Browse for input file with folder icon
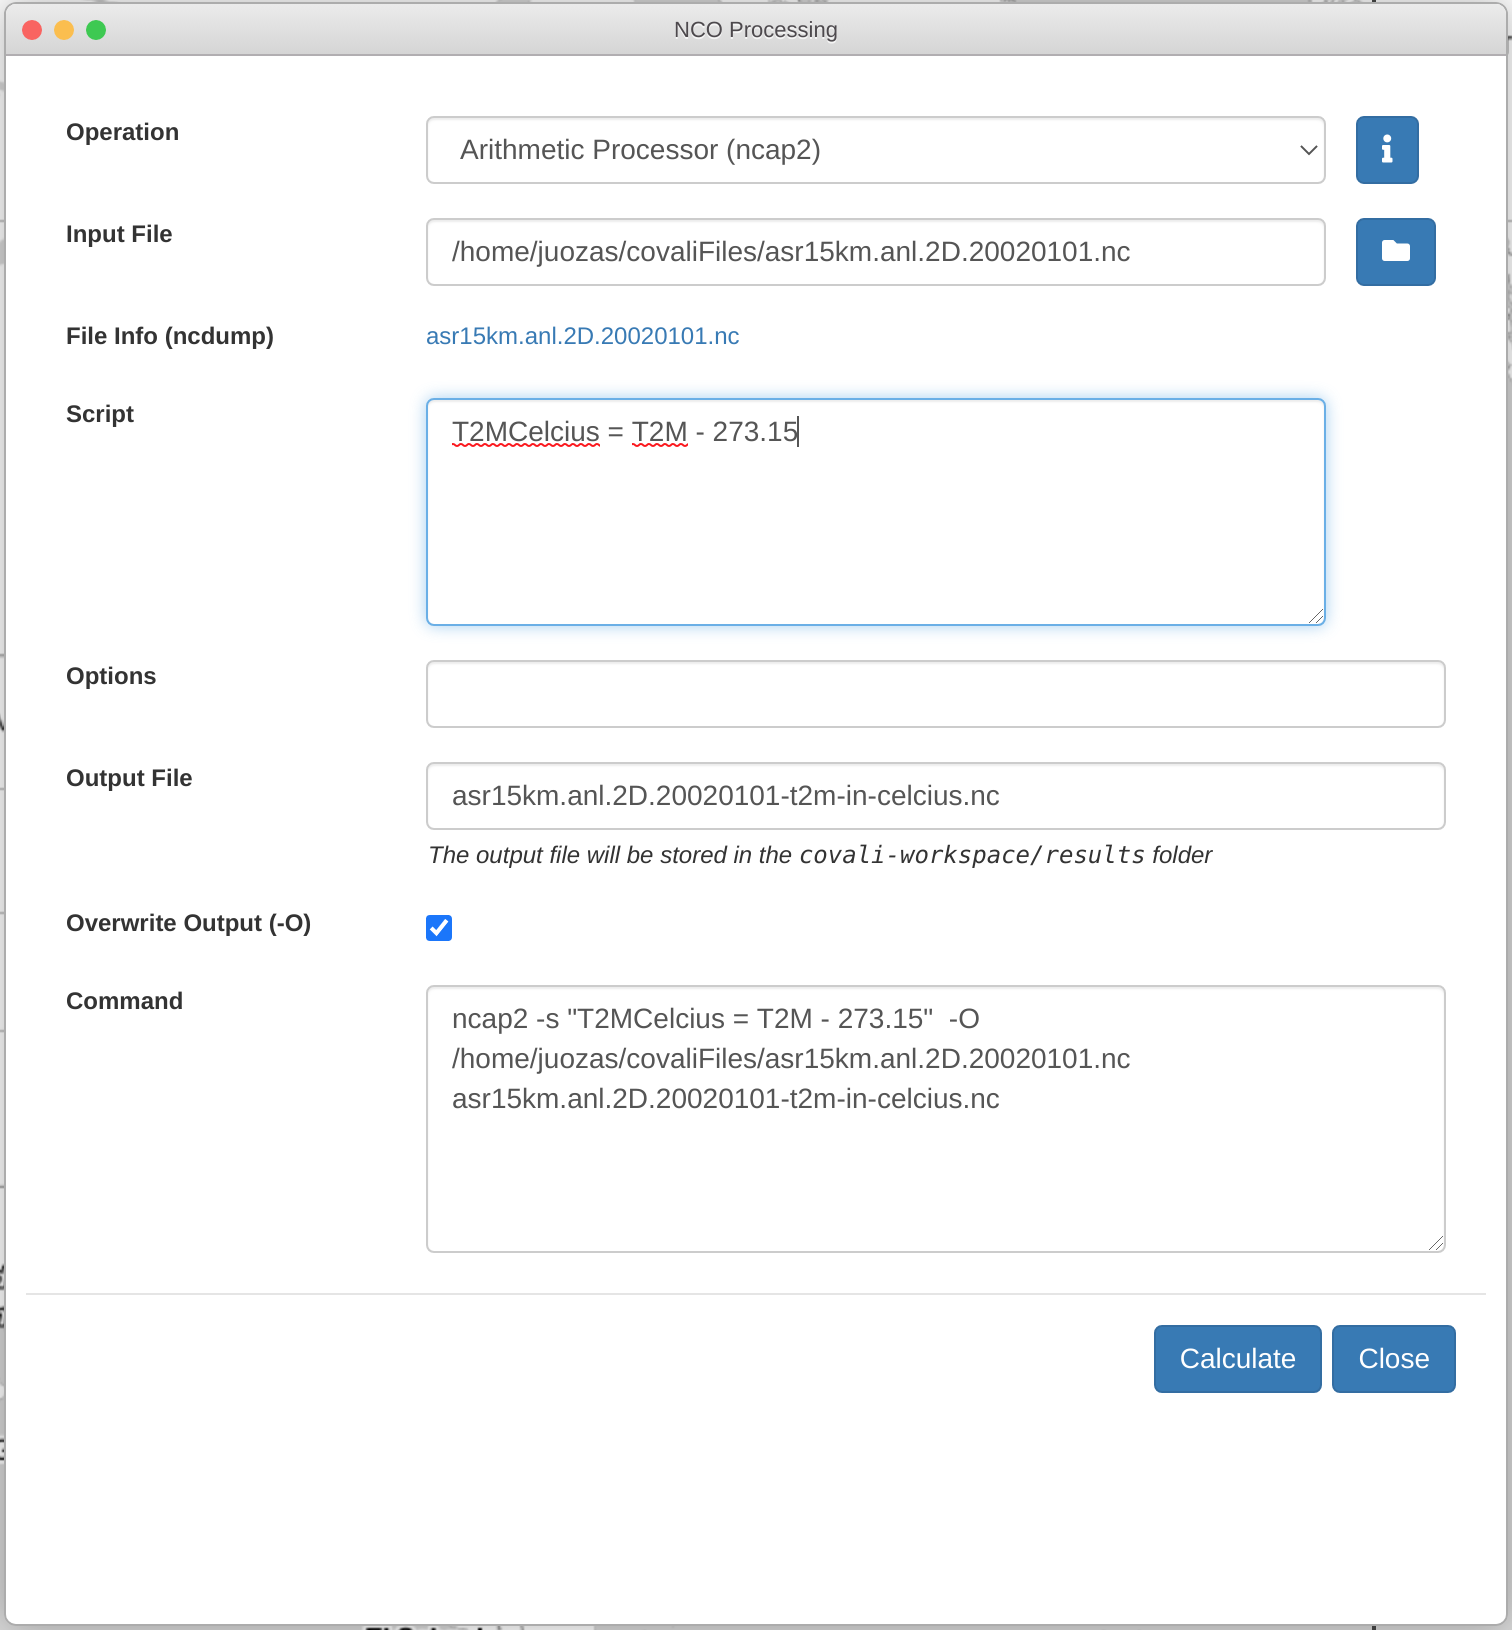Image resolution: width=1512 pixels, height=1630 pixels. pyautogui.click(x=1395, y=252)
